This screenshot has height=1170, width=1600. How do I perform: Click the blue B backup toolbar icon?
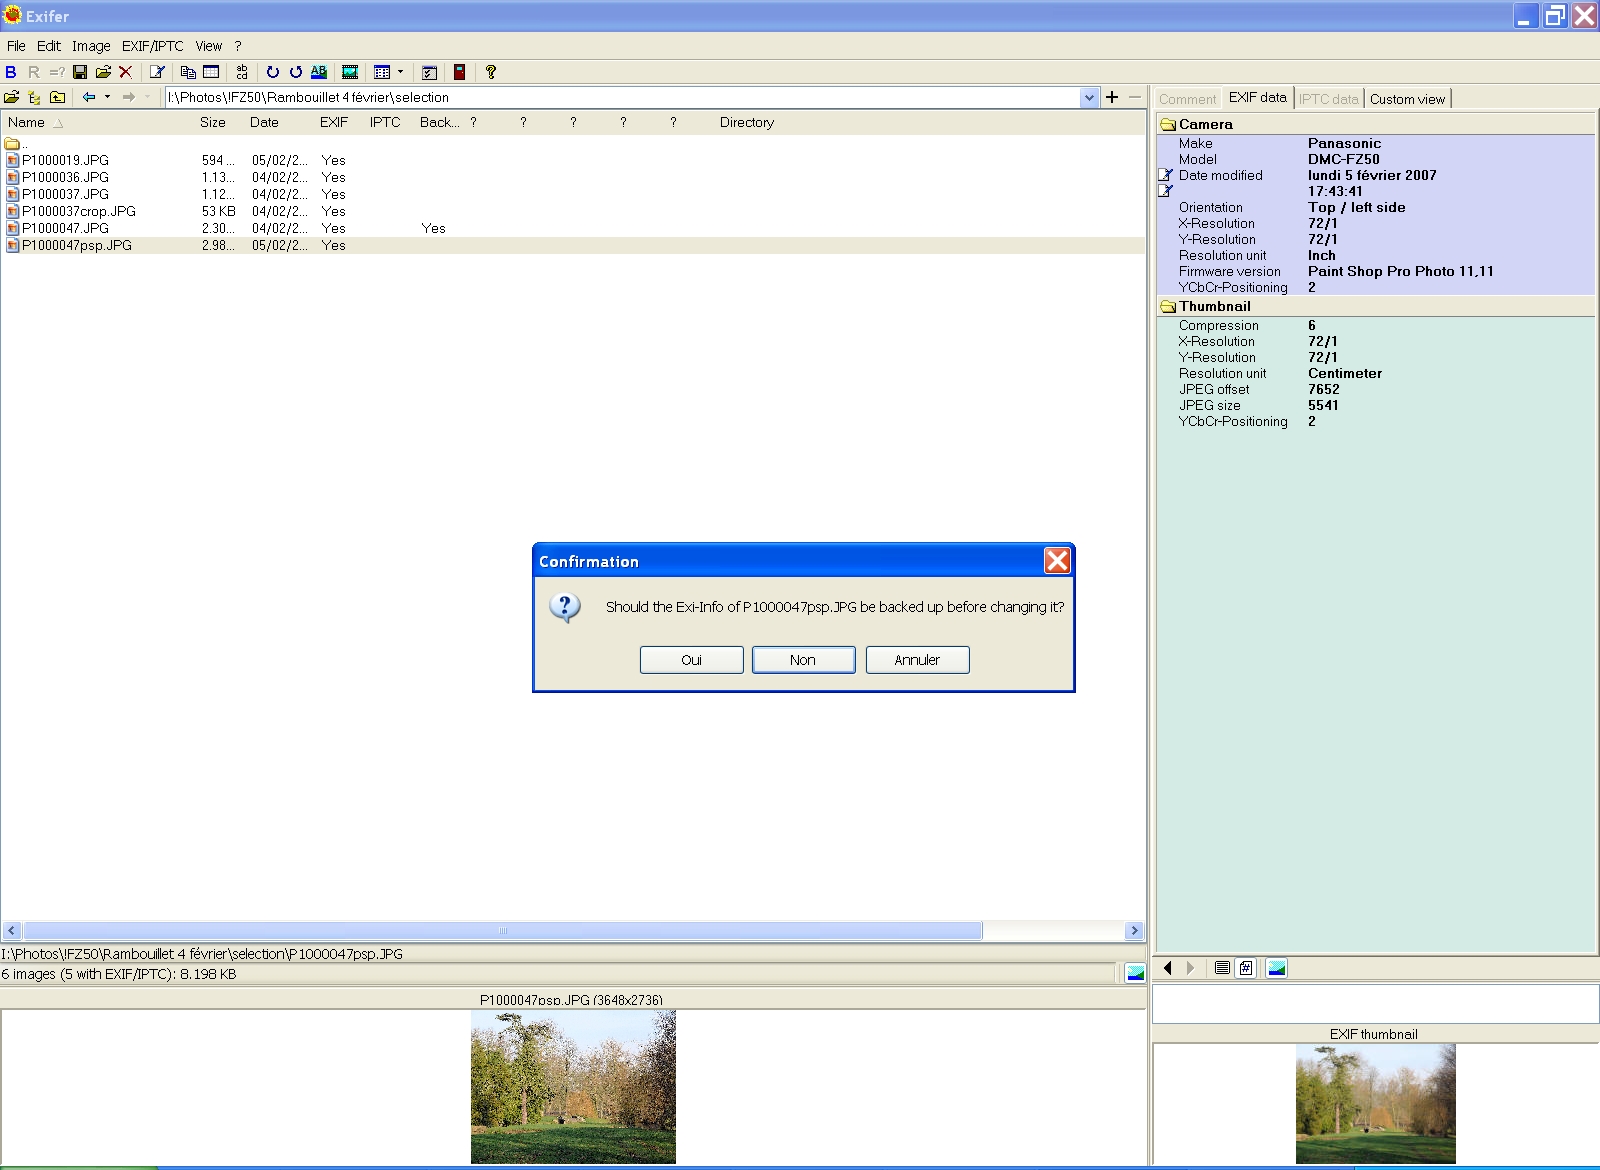pyautogui.click(x=11, y=72)
